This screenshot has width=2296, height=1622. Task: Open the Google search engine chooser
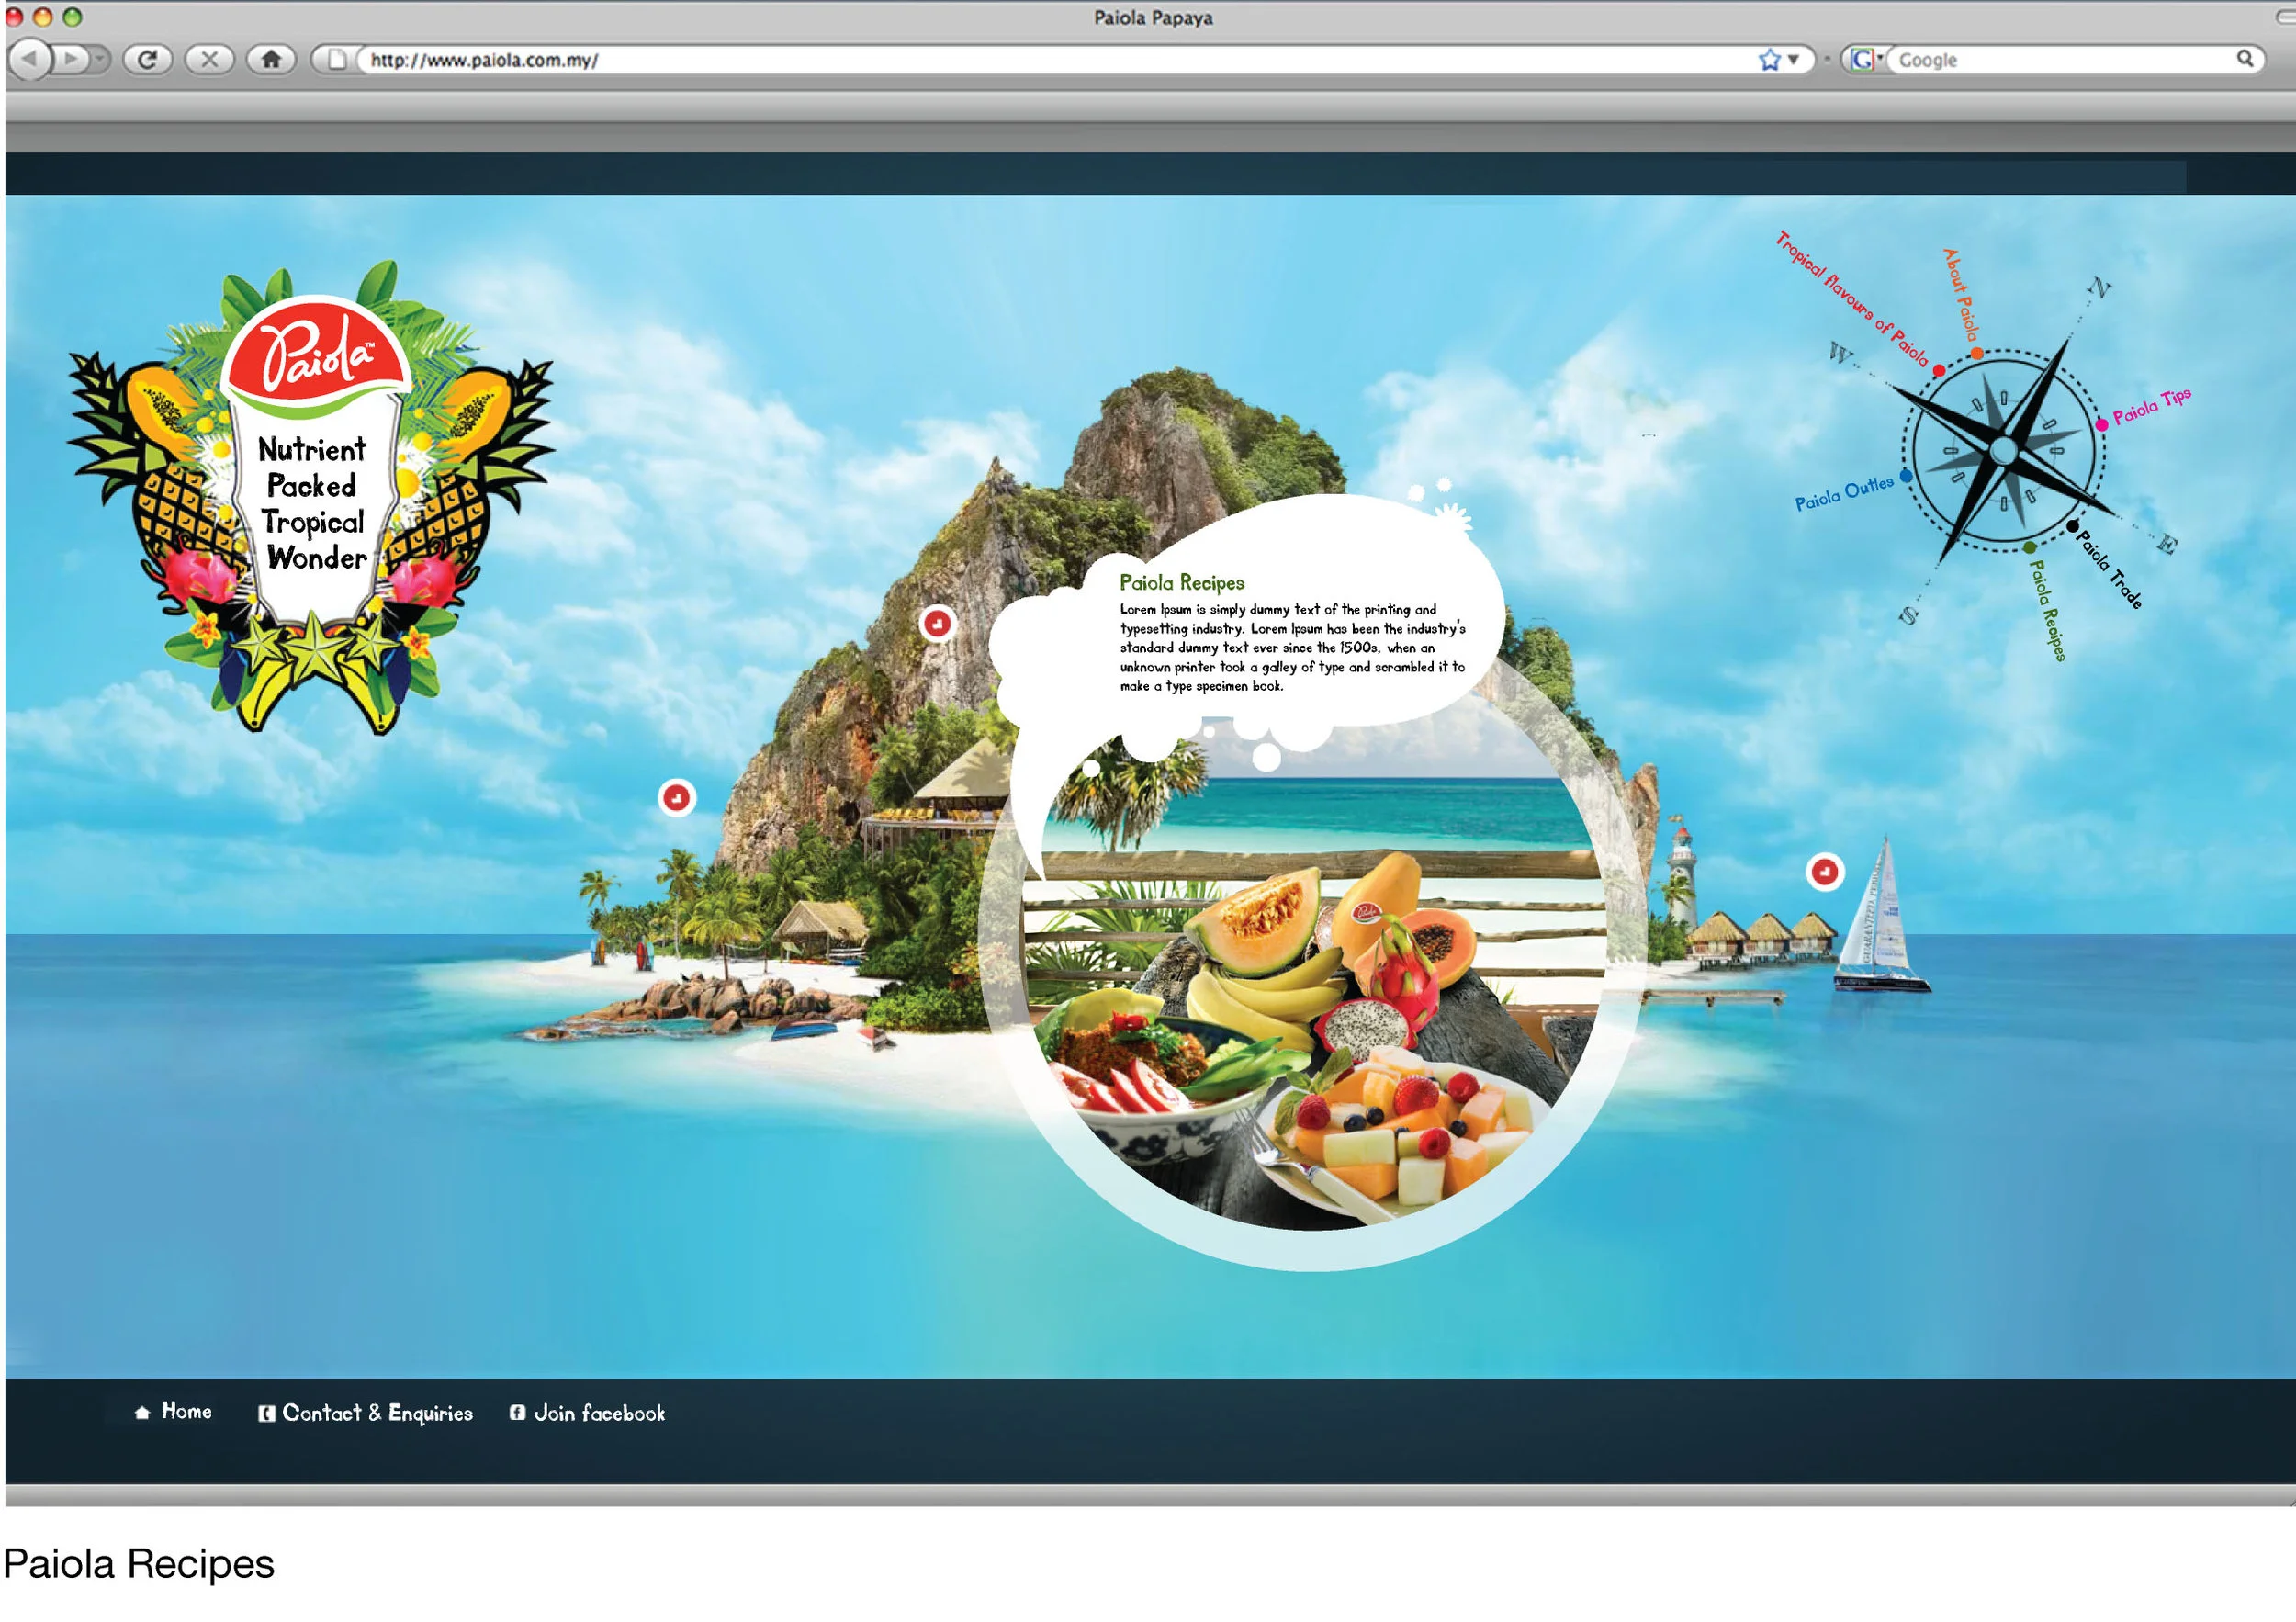coord(1865,60)
